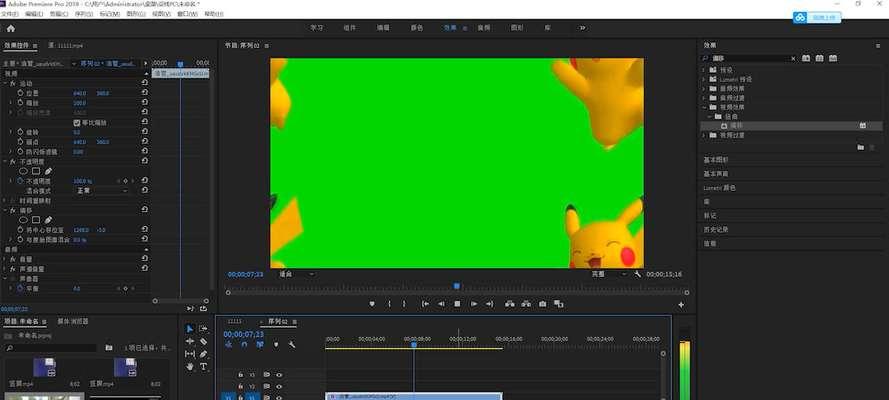
Task: Open the 基本图形 panel
Action: [x=716, y=160]
